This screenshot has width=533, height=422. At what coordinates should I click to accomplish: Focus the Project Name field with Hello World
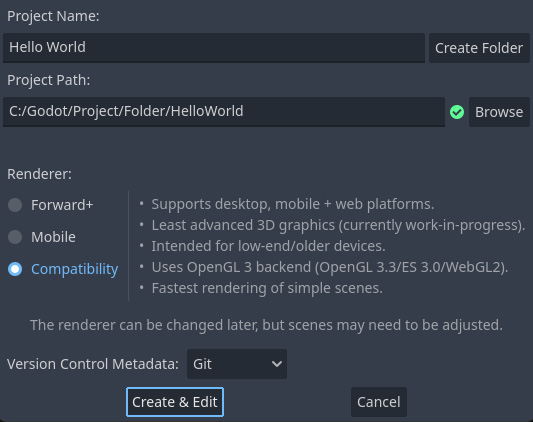click(x=214, y=48)
